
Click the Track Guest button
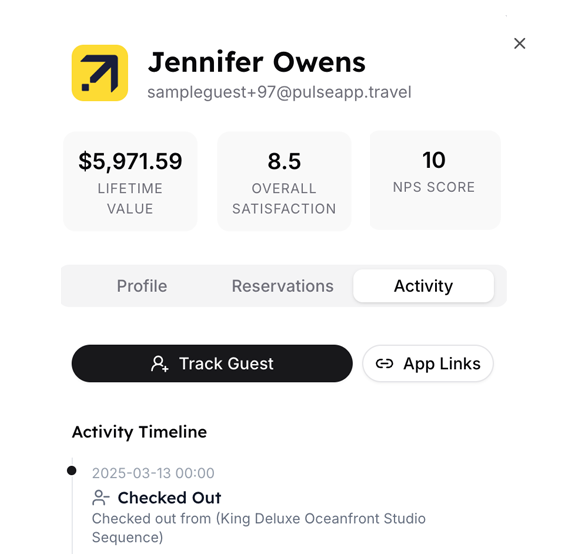212,363
